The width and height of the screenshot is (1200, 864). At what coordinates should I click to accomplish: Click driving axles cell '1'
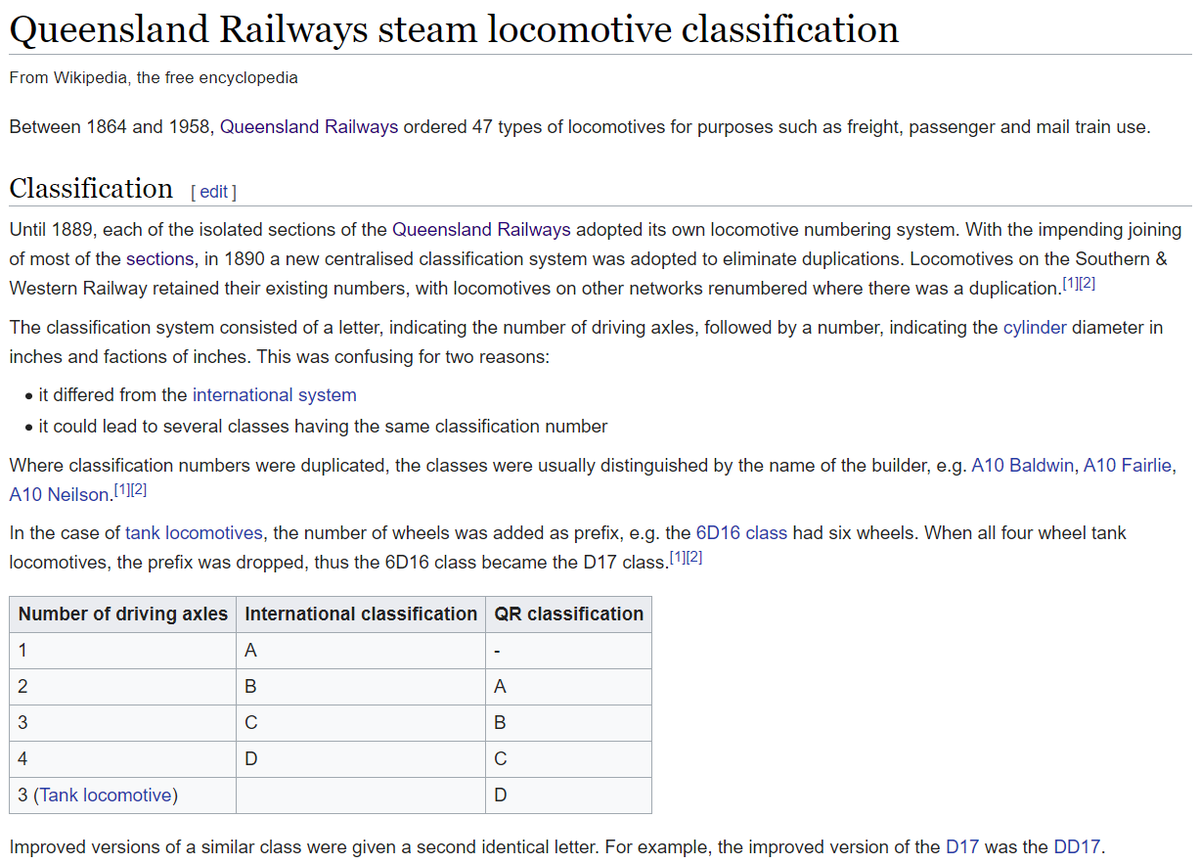pyautogui.click(x=123, y=650)
